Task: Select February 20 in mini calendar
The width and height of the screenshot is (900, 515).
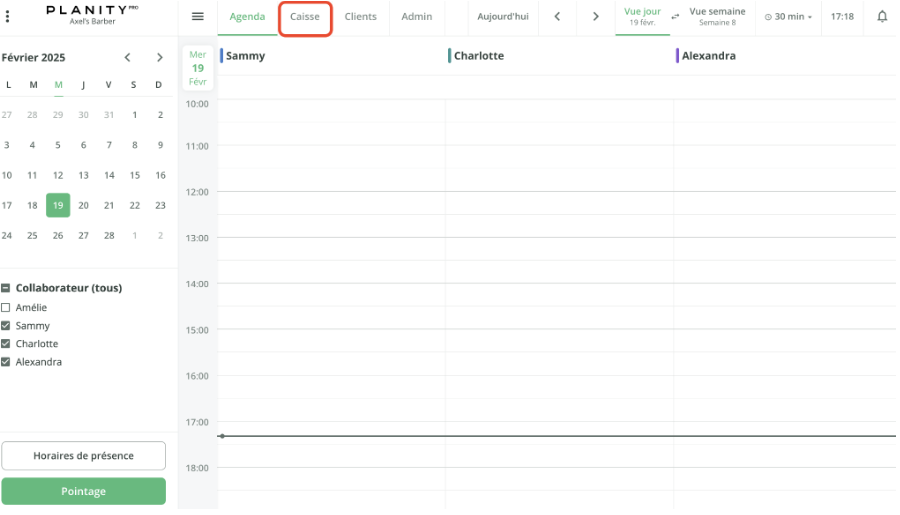Action: point(83,206)
